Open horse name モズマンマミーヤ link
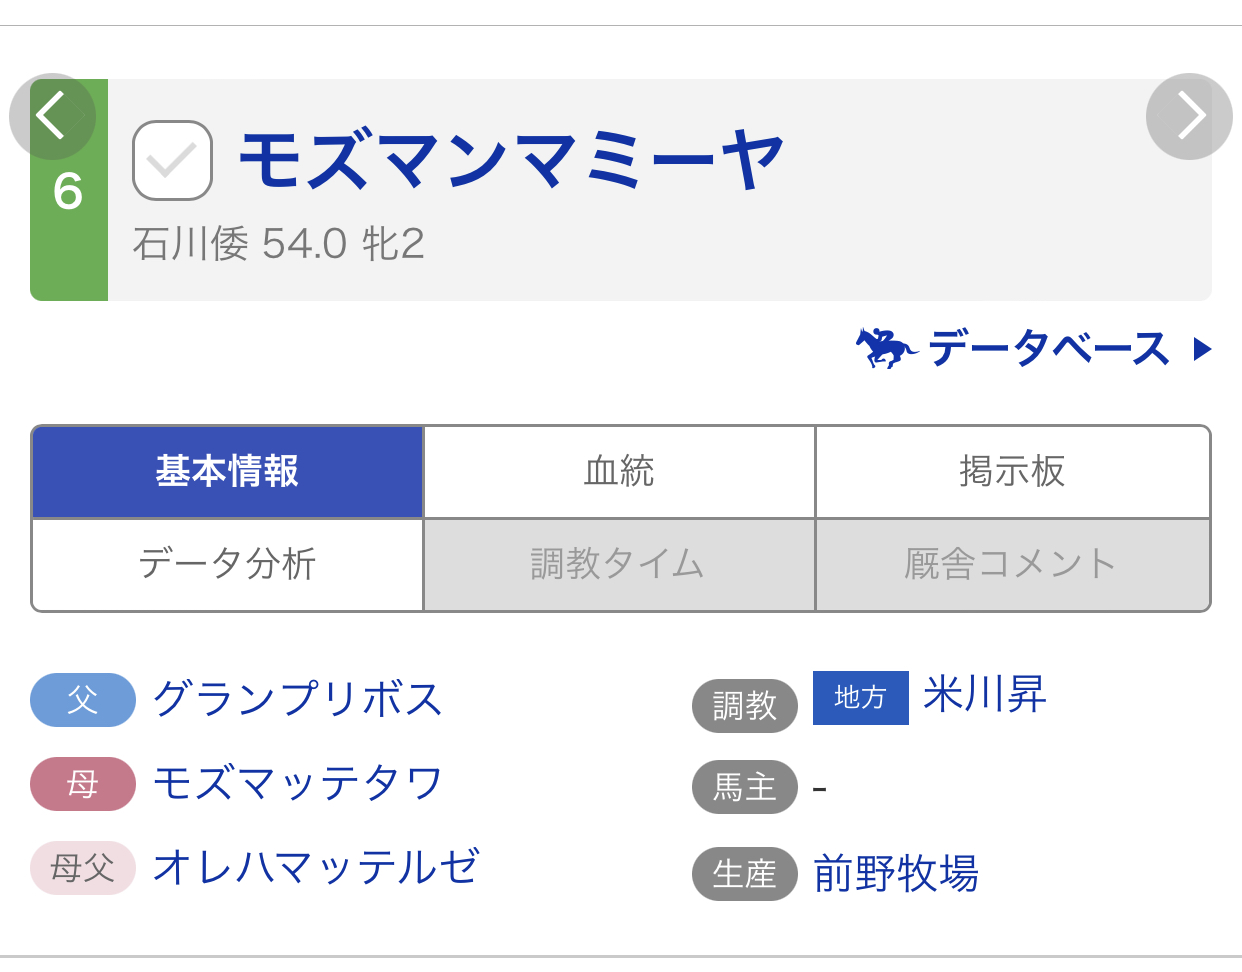Viewport: 1242px width, 972px height. click(511, 160)
